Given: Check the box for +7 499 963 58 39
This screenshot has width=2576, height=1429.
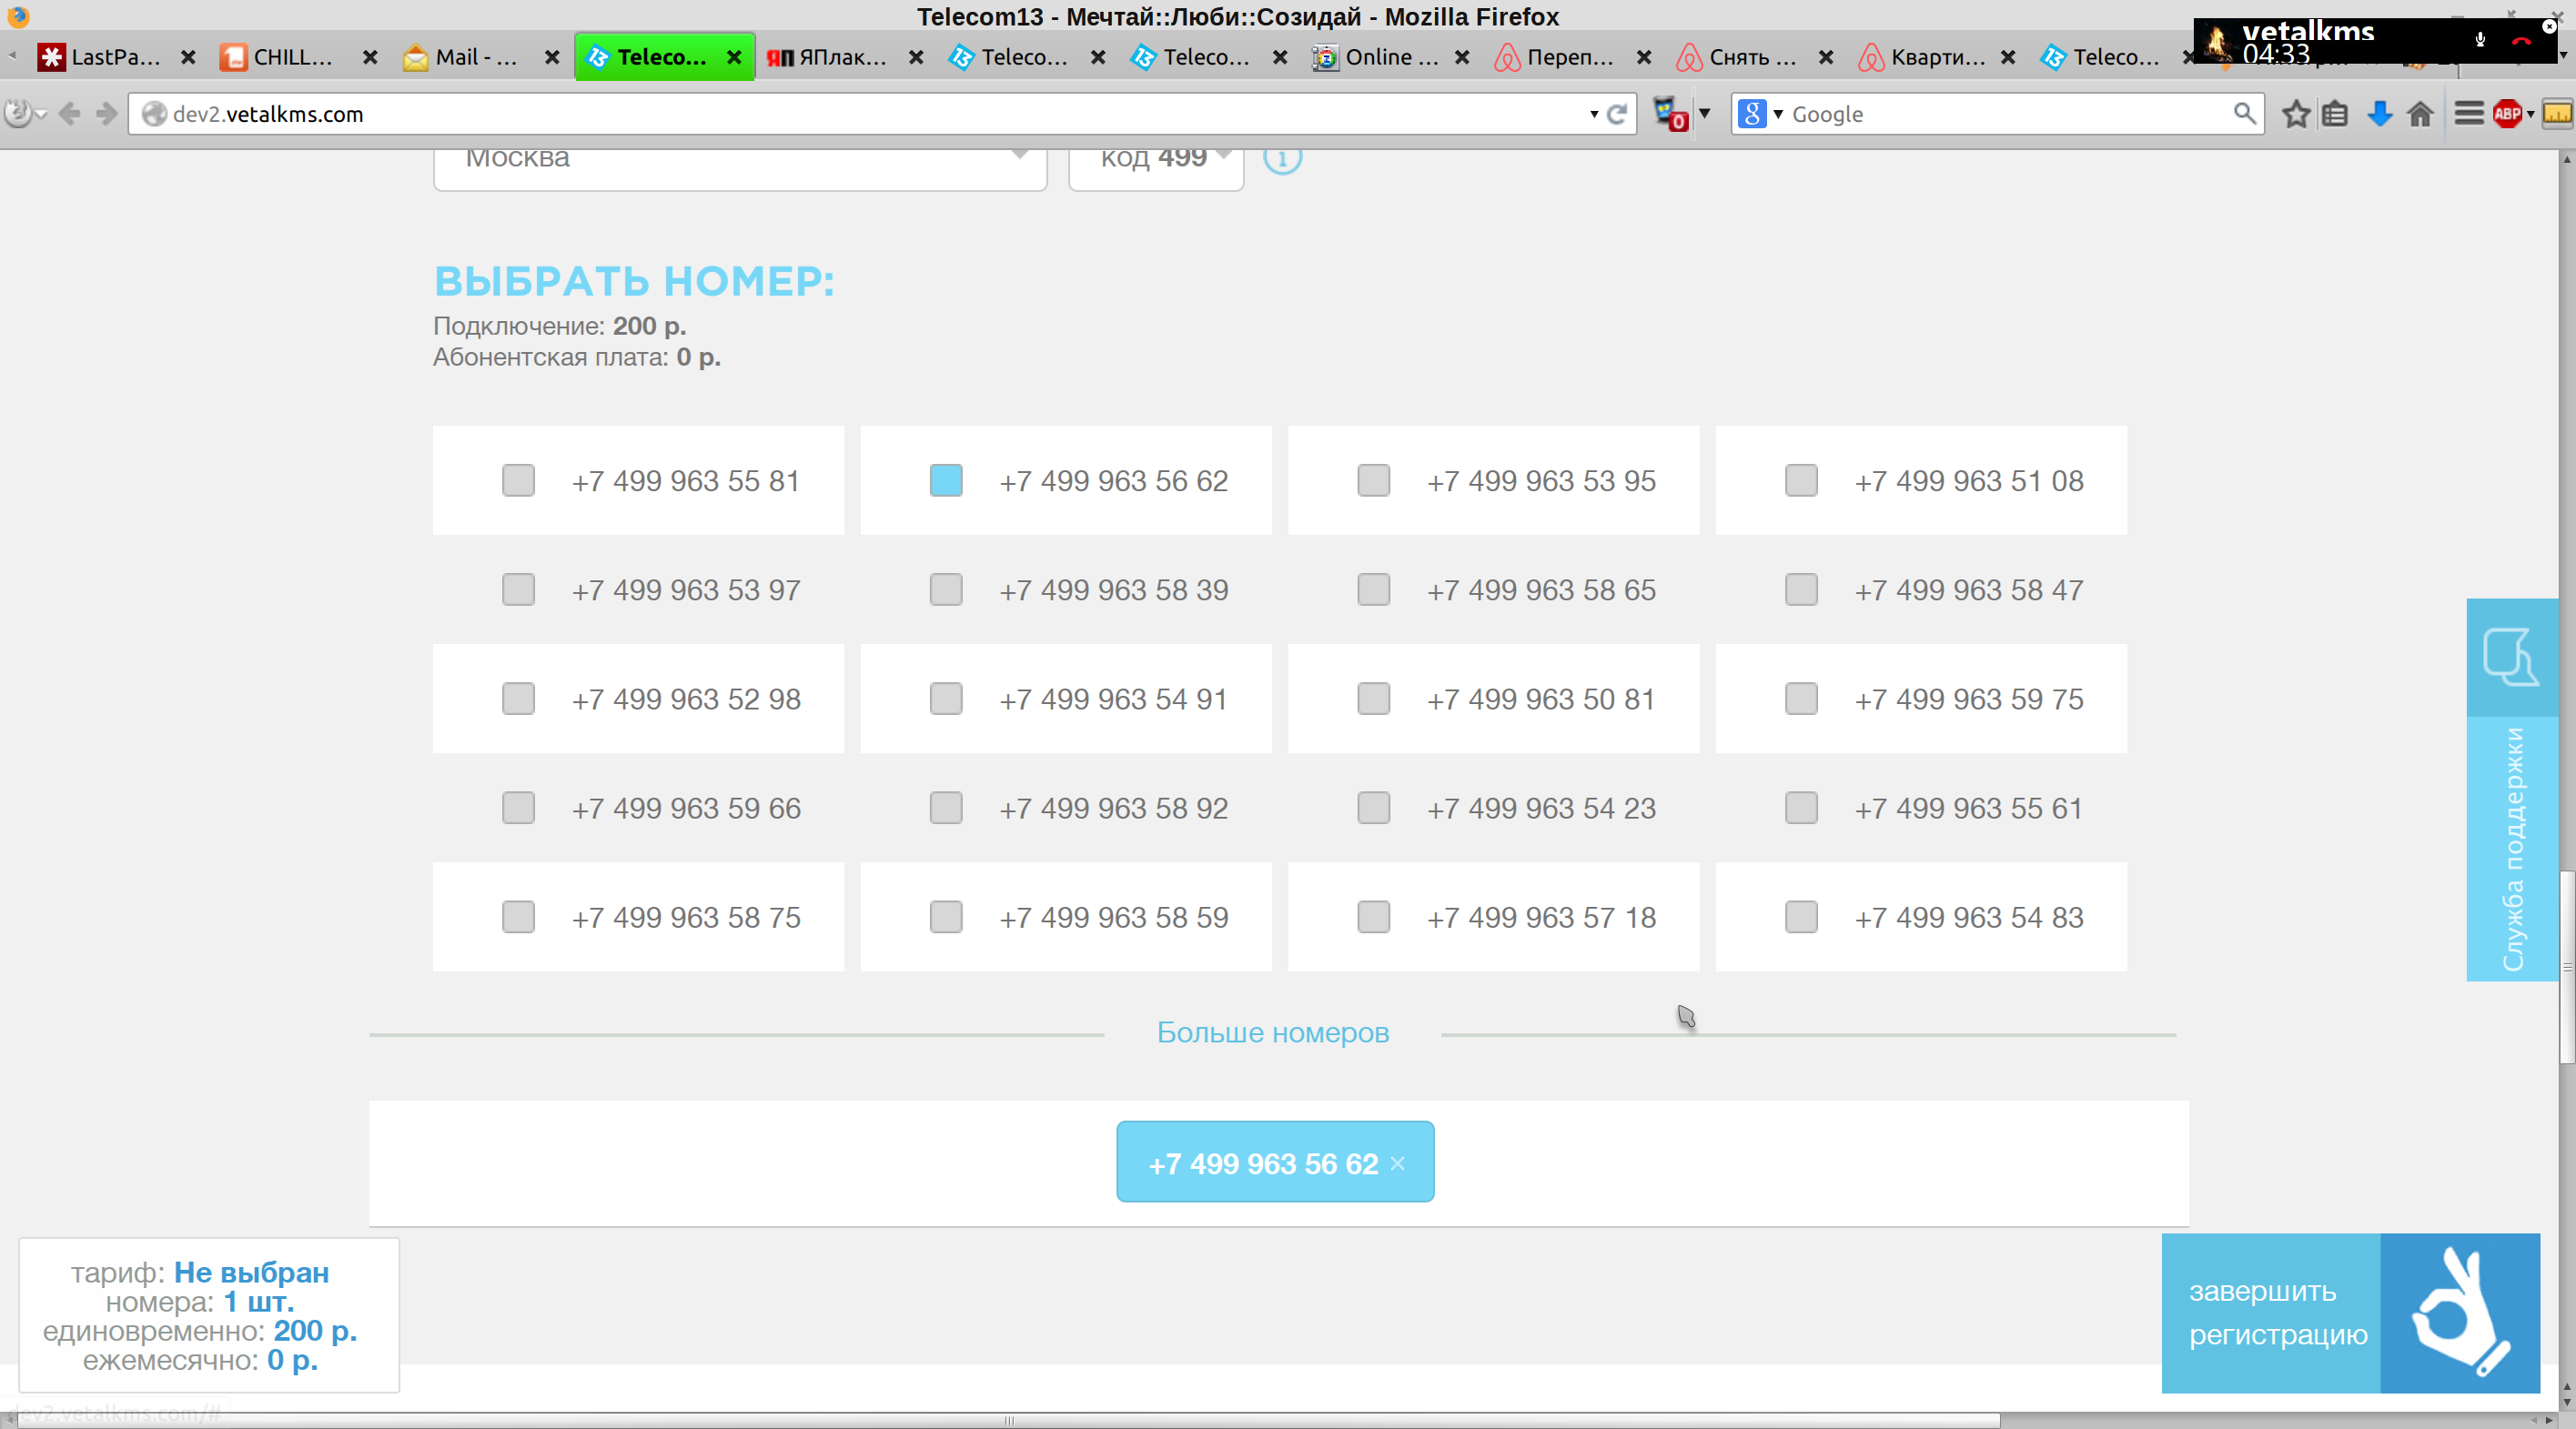Looking at the screenshot, I should tap(946, 590).
